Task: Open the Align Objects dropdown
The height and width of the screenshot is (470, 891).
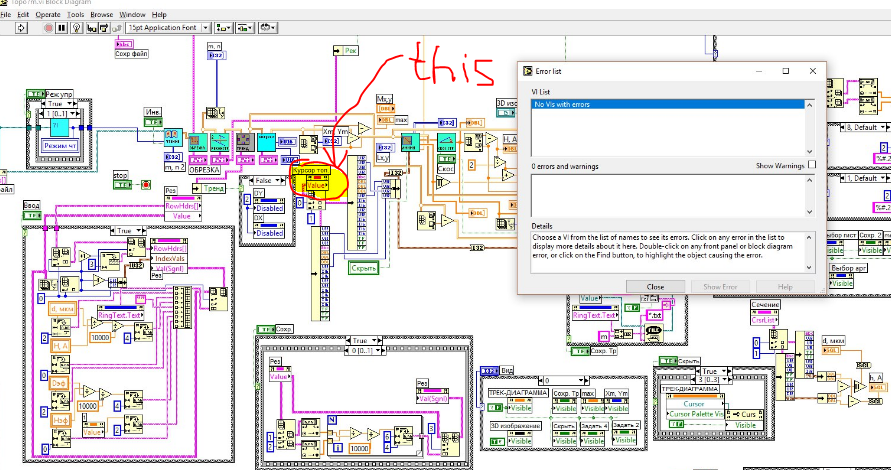Action: click(224, 27)
